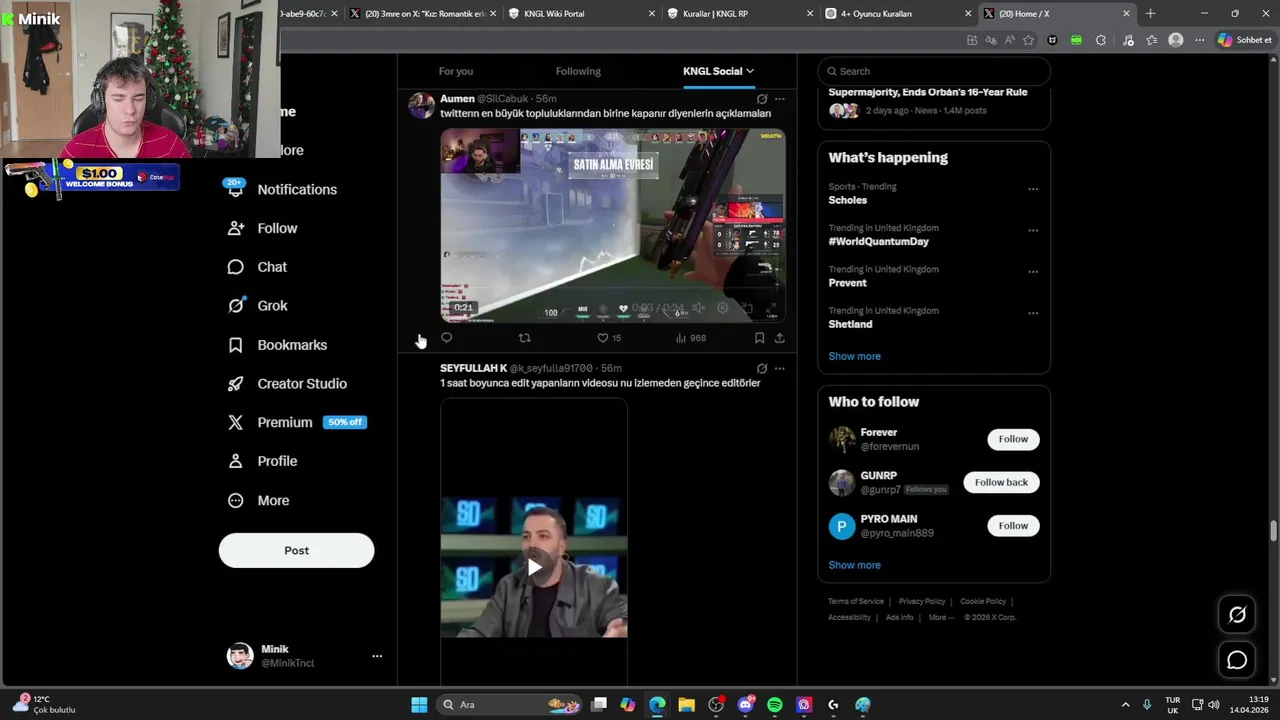Add this page to browser favorites star
This screenshot has height=720, width=1280.
[x=1028, y=40]
